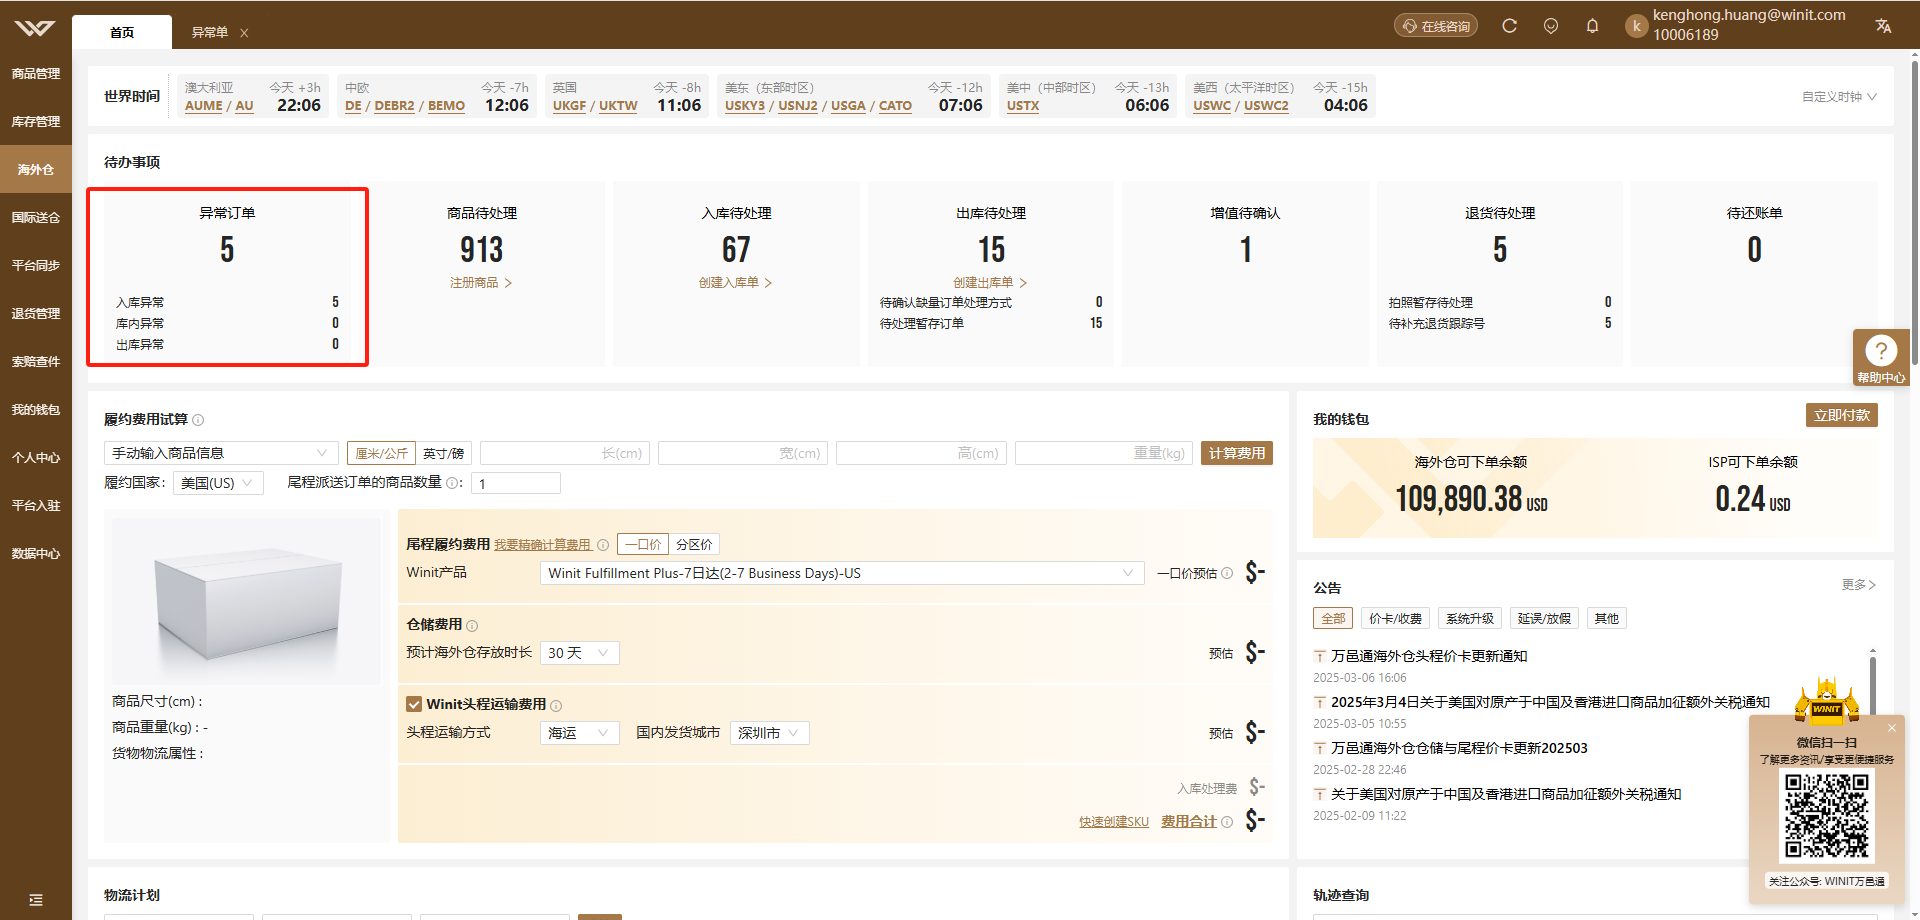Viewport: 1920px width, 920px height.
Task: Open 数据中心 in the sidebar
Action: click(36, 554)
